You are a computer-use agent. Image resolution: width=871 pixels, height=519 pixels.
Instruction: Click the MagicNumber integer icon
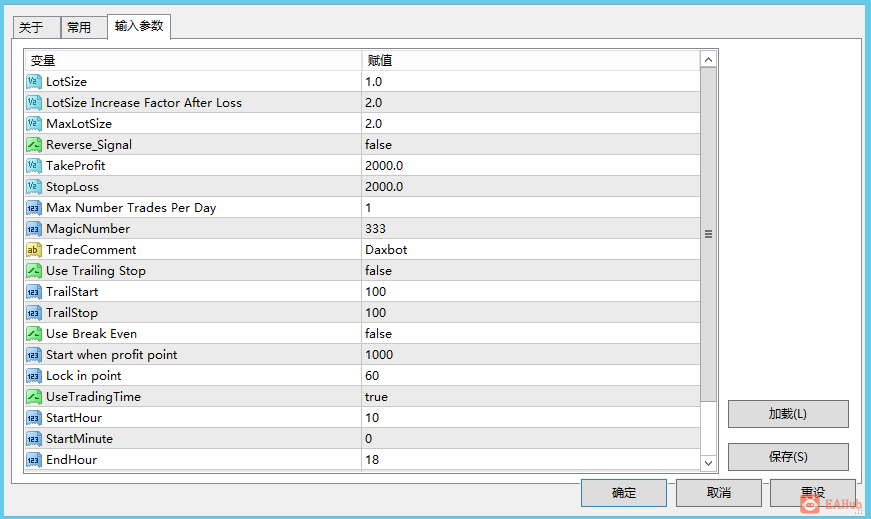click(34, 229)
